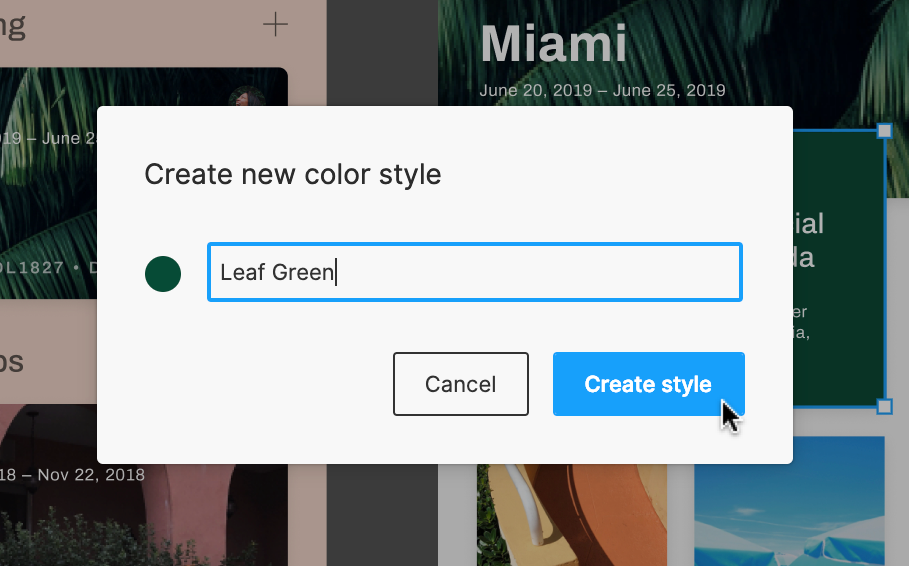Screen dimensions: 909x566
Task: Click the small avatar on the palm photo
Action: click(246, 98)
